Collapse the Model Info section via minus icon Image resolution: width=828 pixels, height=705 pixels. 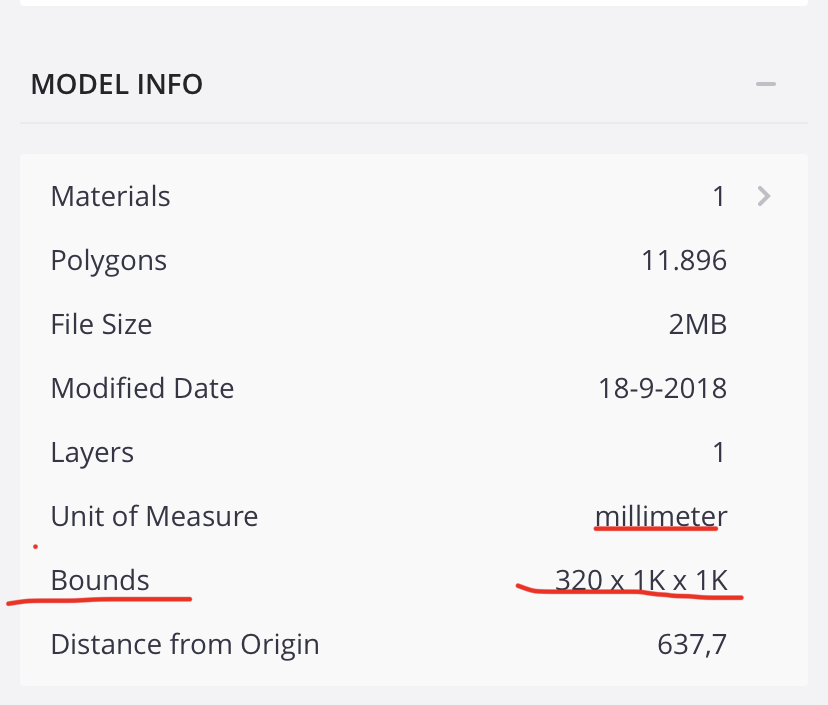765,84
